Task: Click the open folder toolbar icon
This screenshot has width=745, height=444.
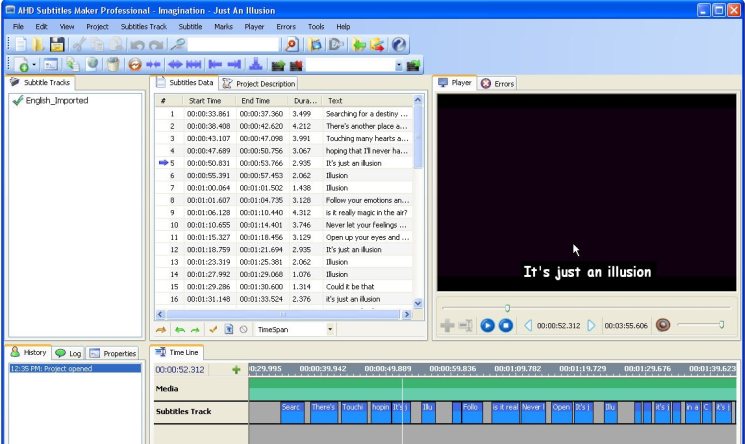Action: pyautogui.click(x=38, y=45)
